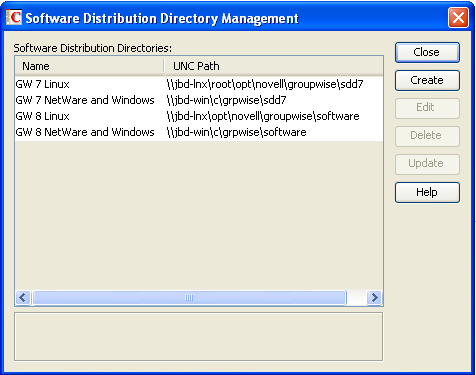Sort by the UNC Path column header
Image resolution: width=476 pixels, height=375 pixels.
tap(274, 66)
